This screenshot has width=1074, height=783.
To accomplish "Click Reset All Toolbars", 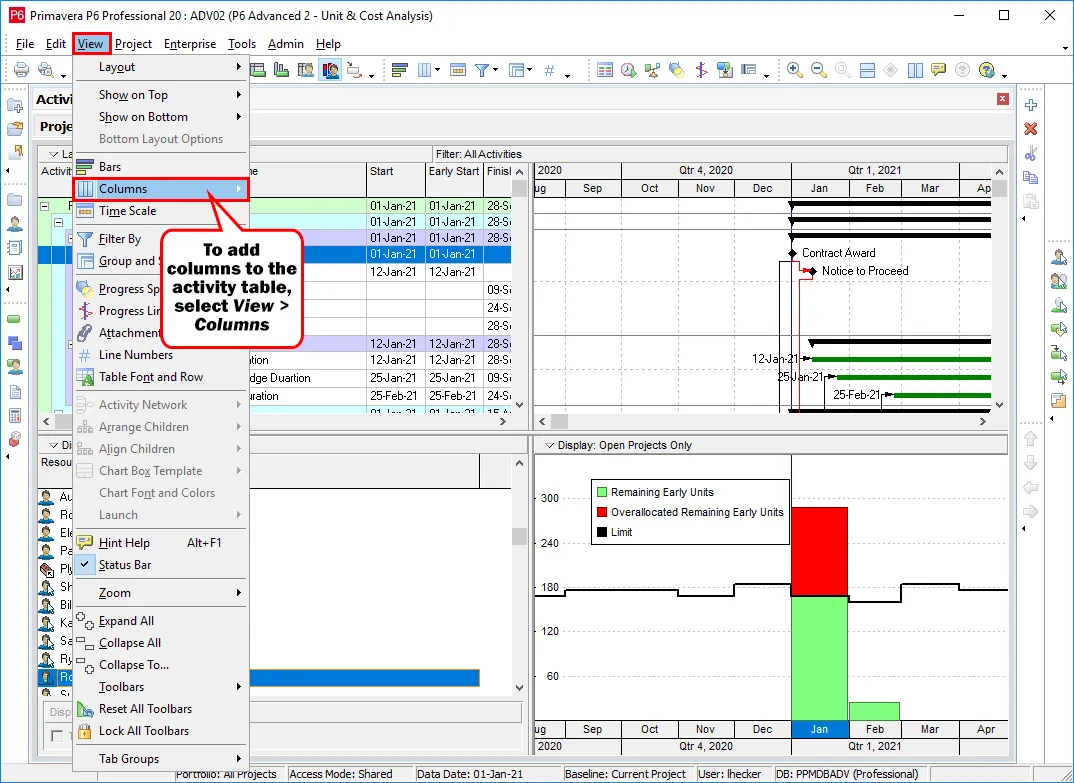I will 145,709.
